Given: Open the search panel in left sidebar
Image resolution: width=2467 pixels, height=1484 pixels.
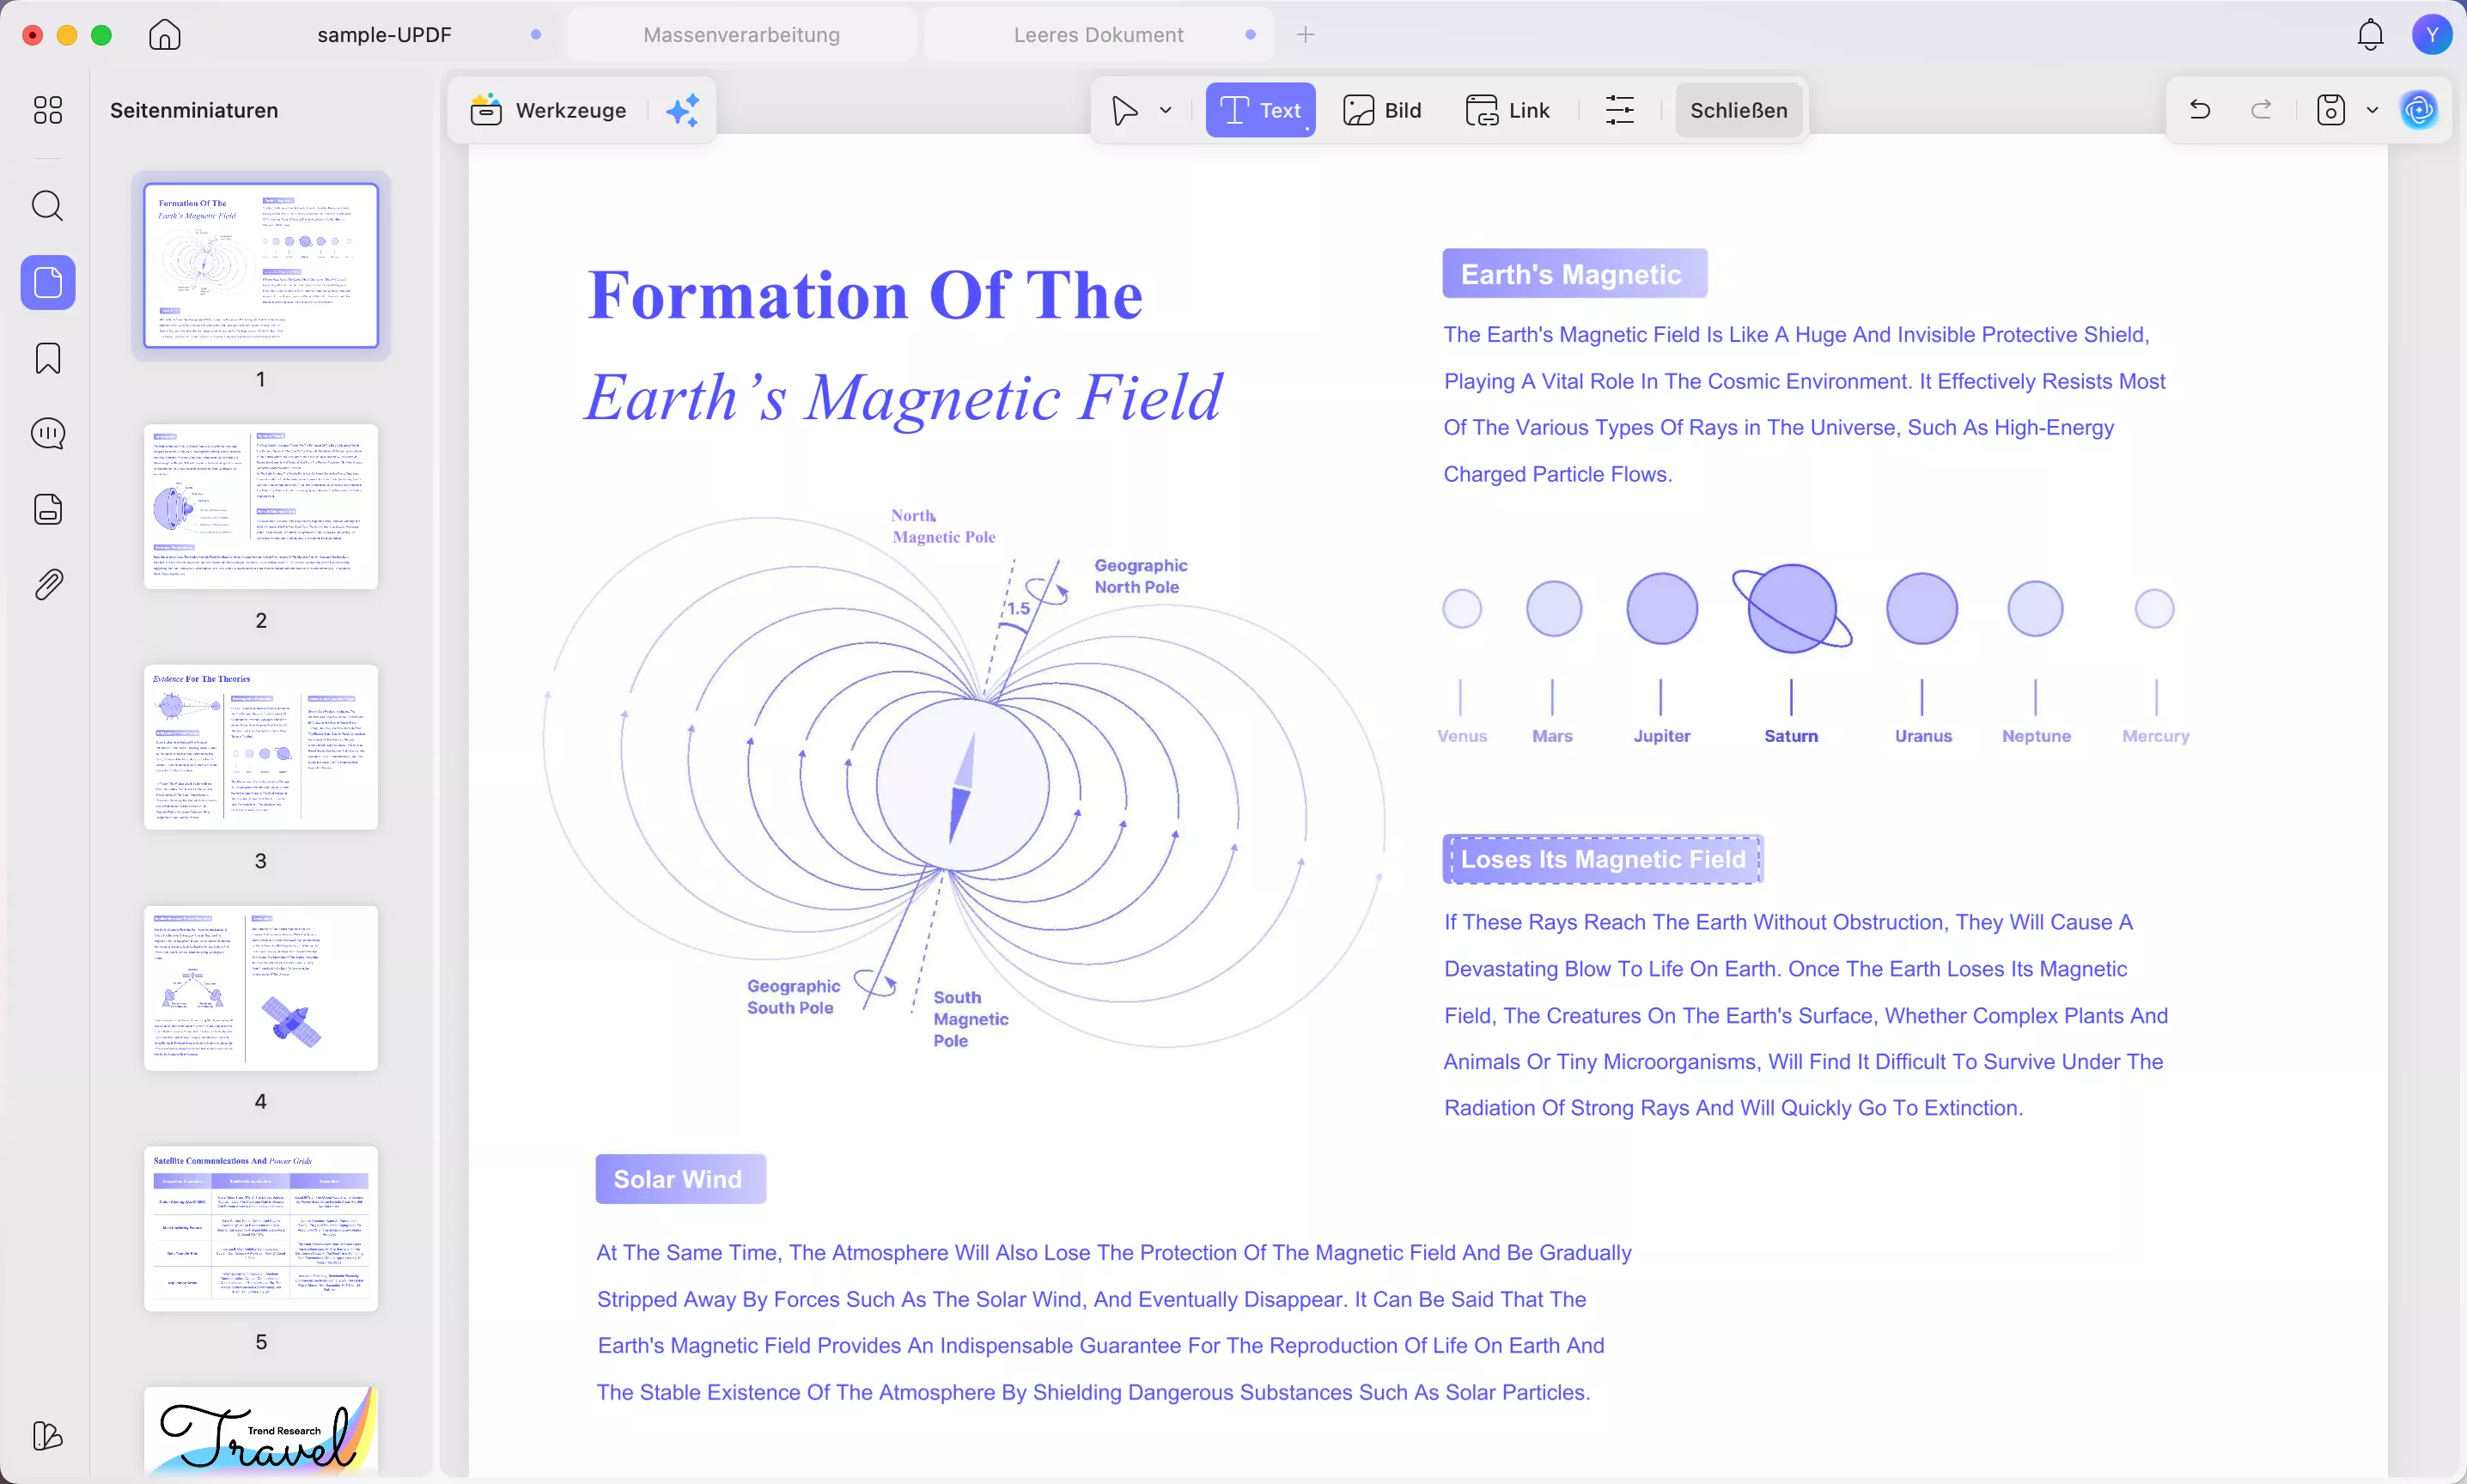Looking at the screenshot, I should tap(47, 206).
